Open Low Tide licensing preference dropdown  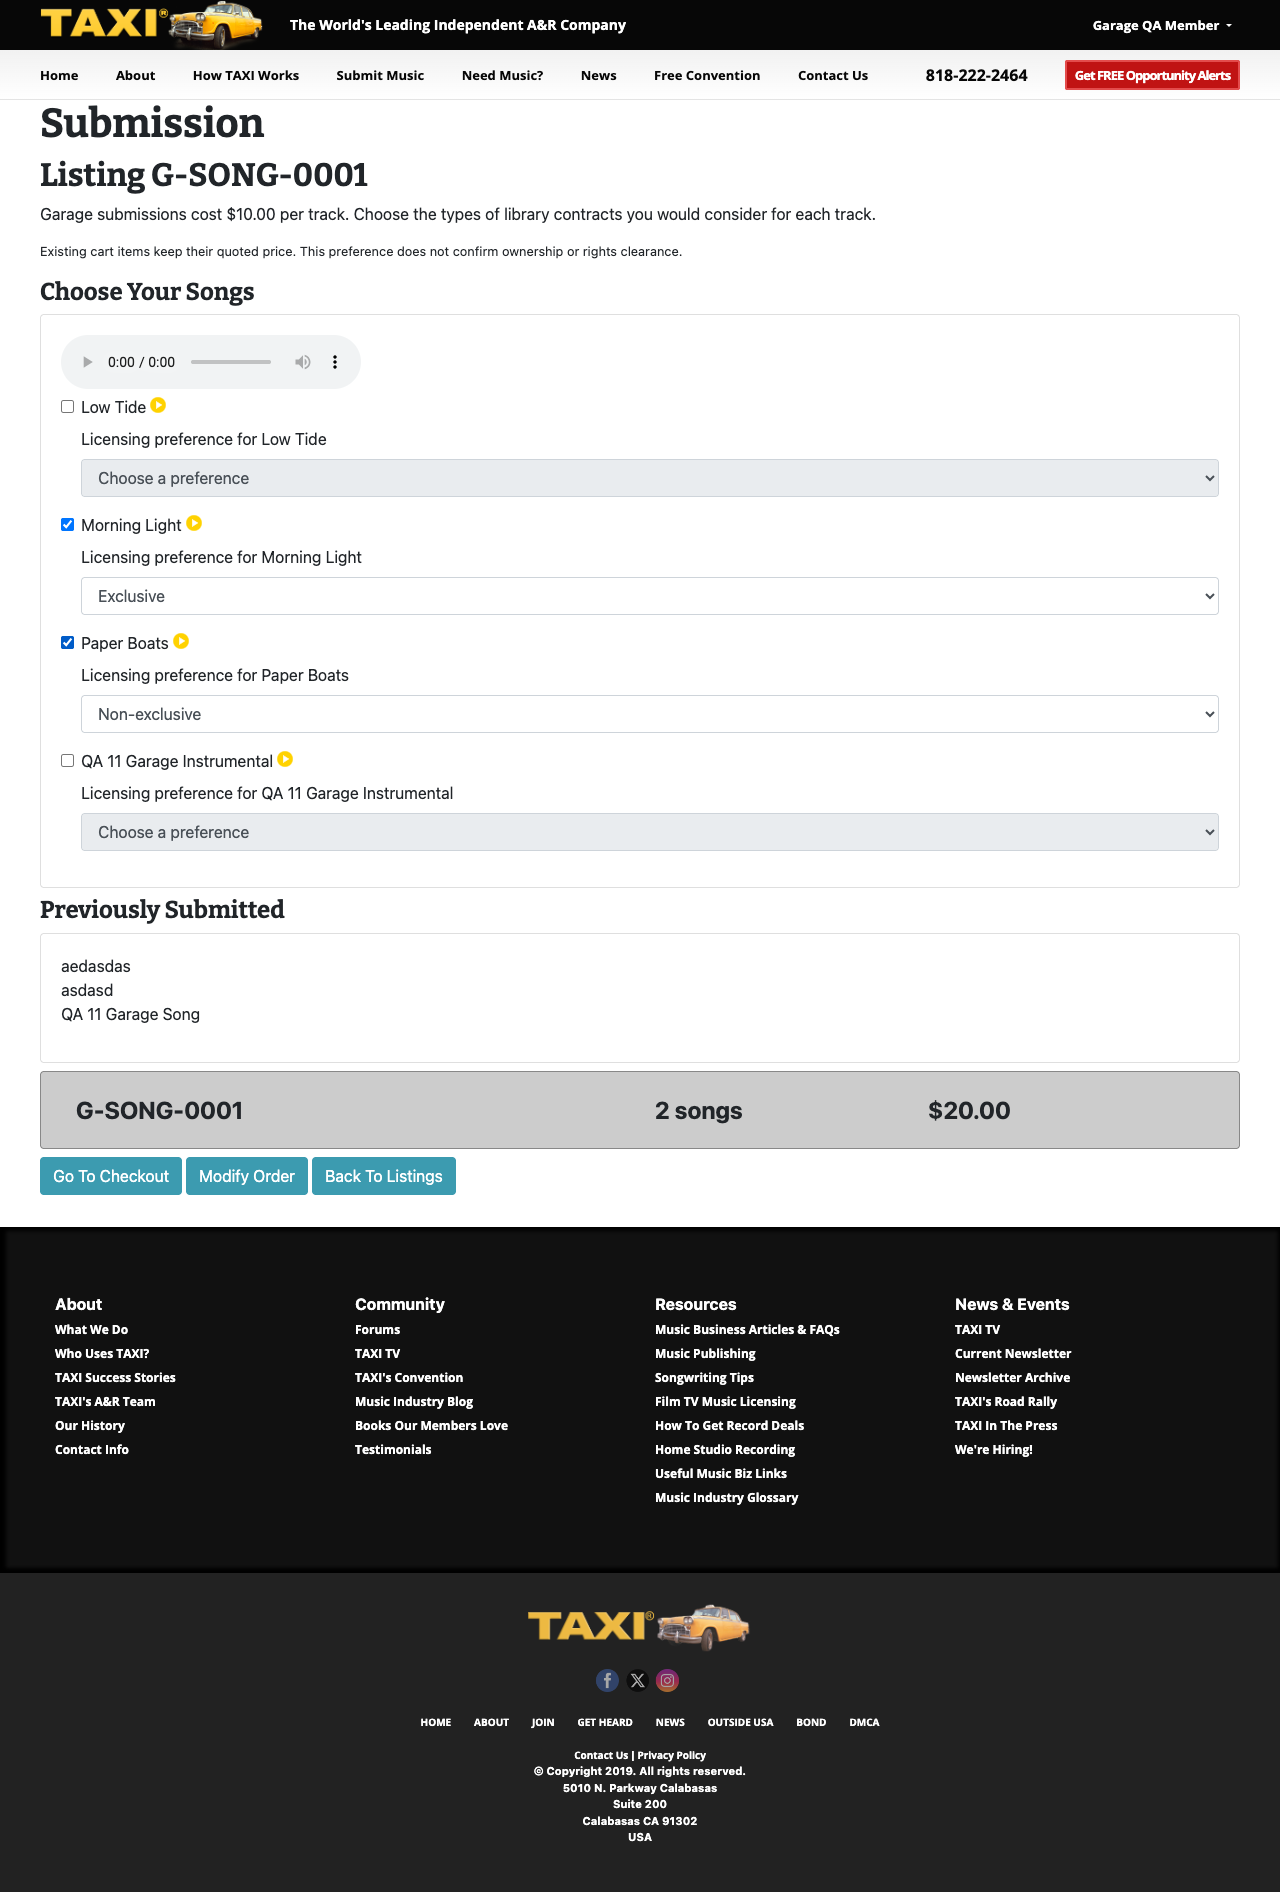pos(650,478)
